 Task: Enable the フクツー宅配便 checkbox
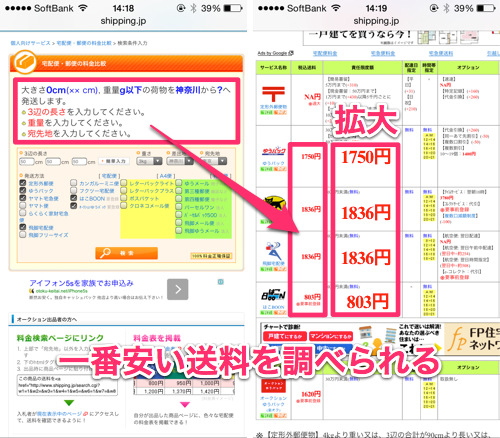tap(74, 190)
